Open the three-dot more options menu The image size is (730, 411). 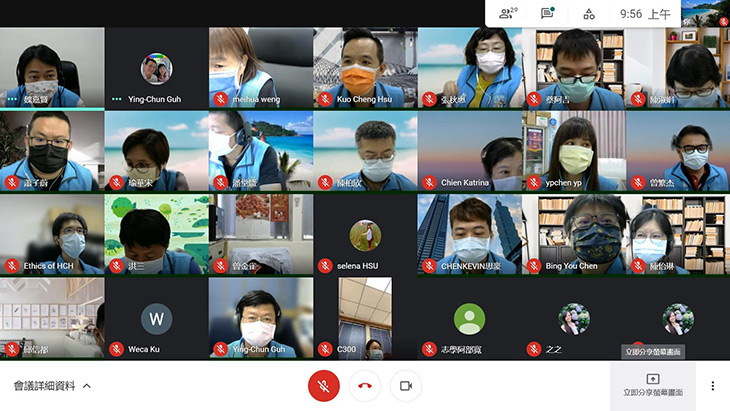click(712, 386)
